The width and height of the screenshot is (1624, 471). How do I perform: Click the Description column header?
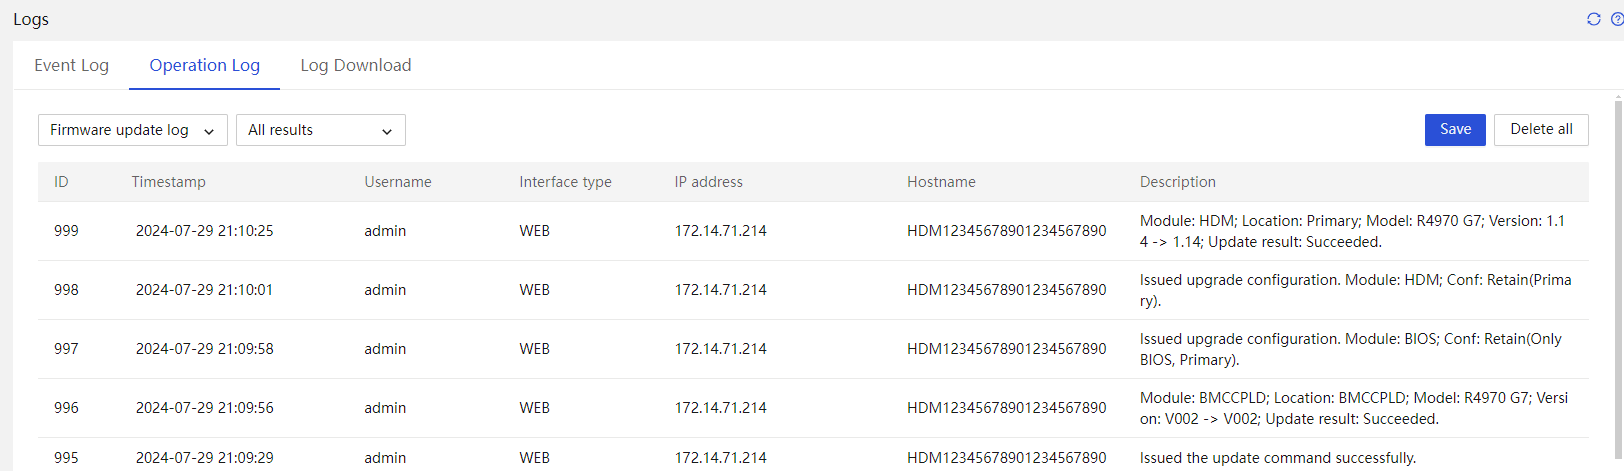[x=1178, y=182]
